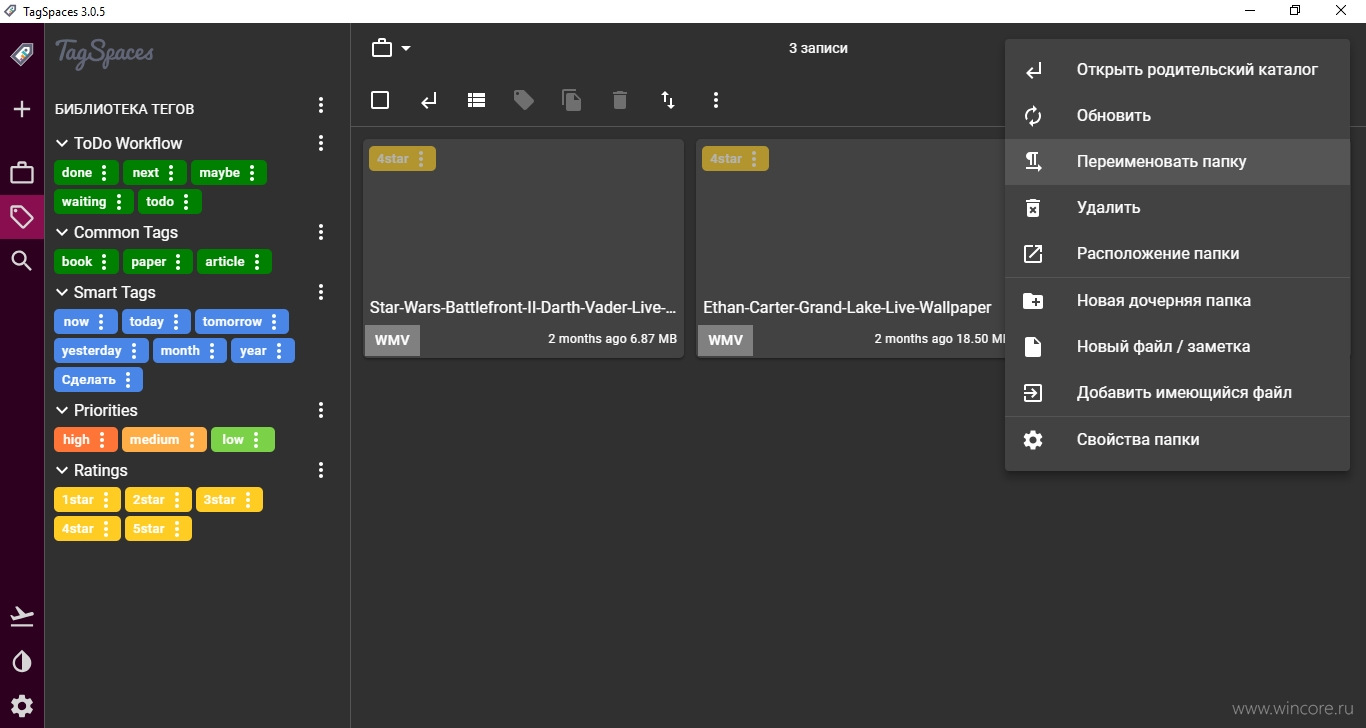Click the plus icon to create new item
1366x728 pixels.
point(22,109)
